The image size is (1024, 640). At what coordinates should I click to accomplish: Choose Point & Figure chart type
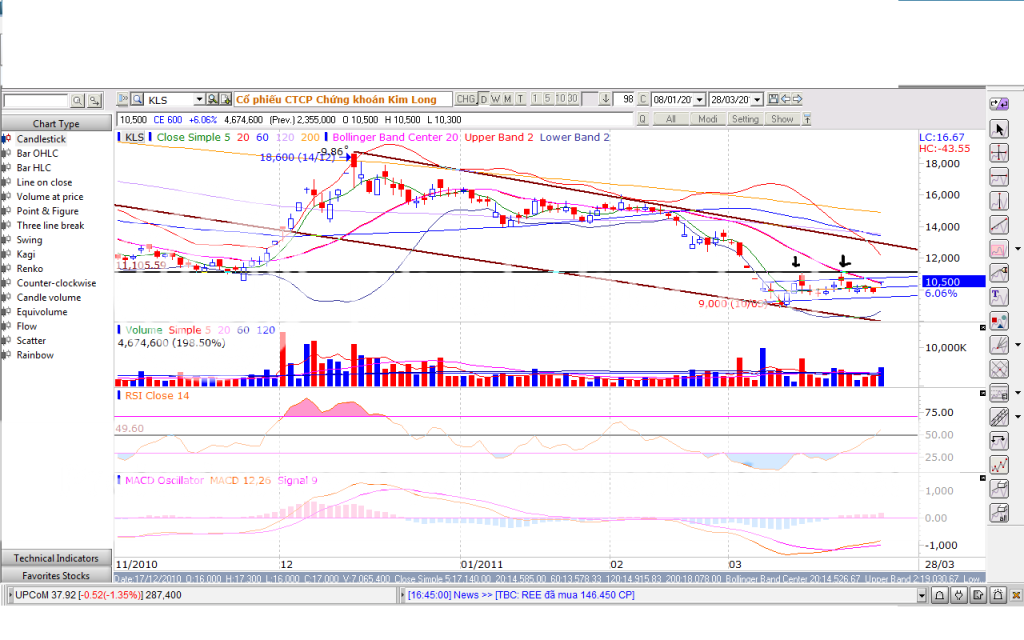click(x=47, y=211)
